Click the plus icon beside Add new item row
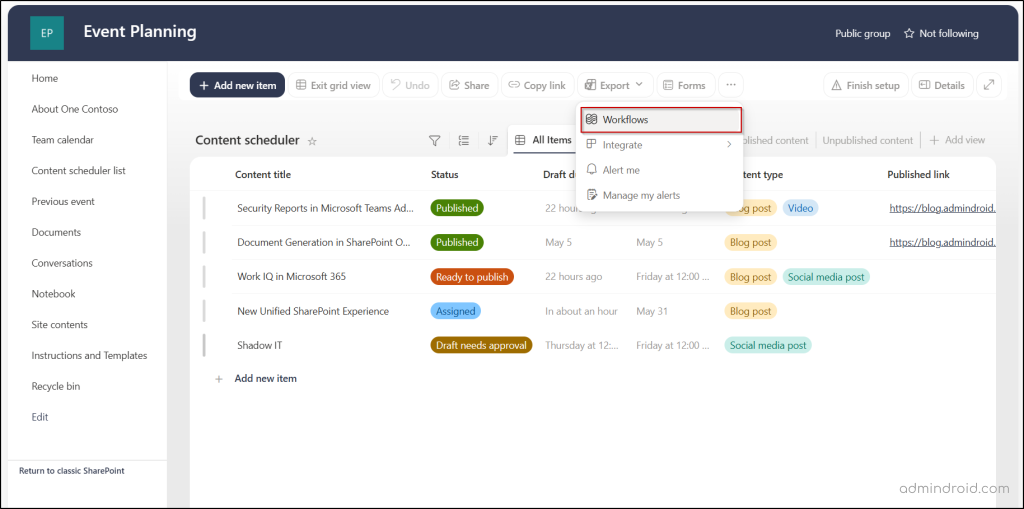1024x509 pixels. click(x=219, y=378)
